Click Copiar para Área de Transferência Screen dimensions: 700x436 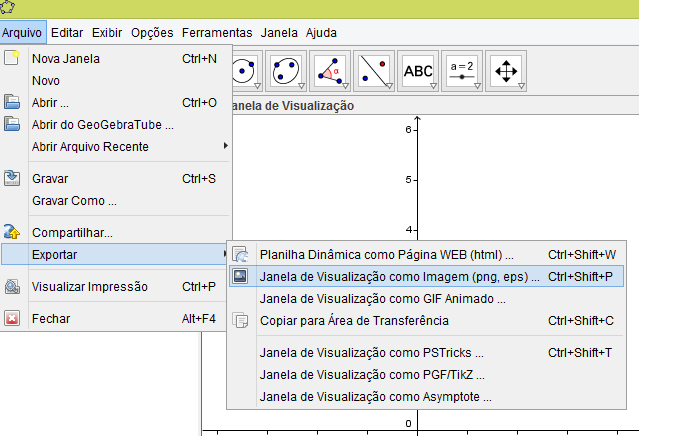[354, 320]
